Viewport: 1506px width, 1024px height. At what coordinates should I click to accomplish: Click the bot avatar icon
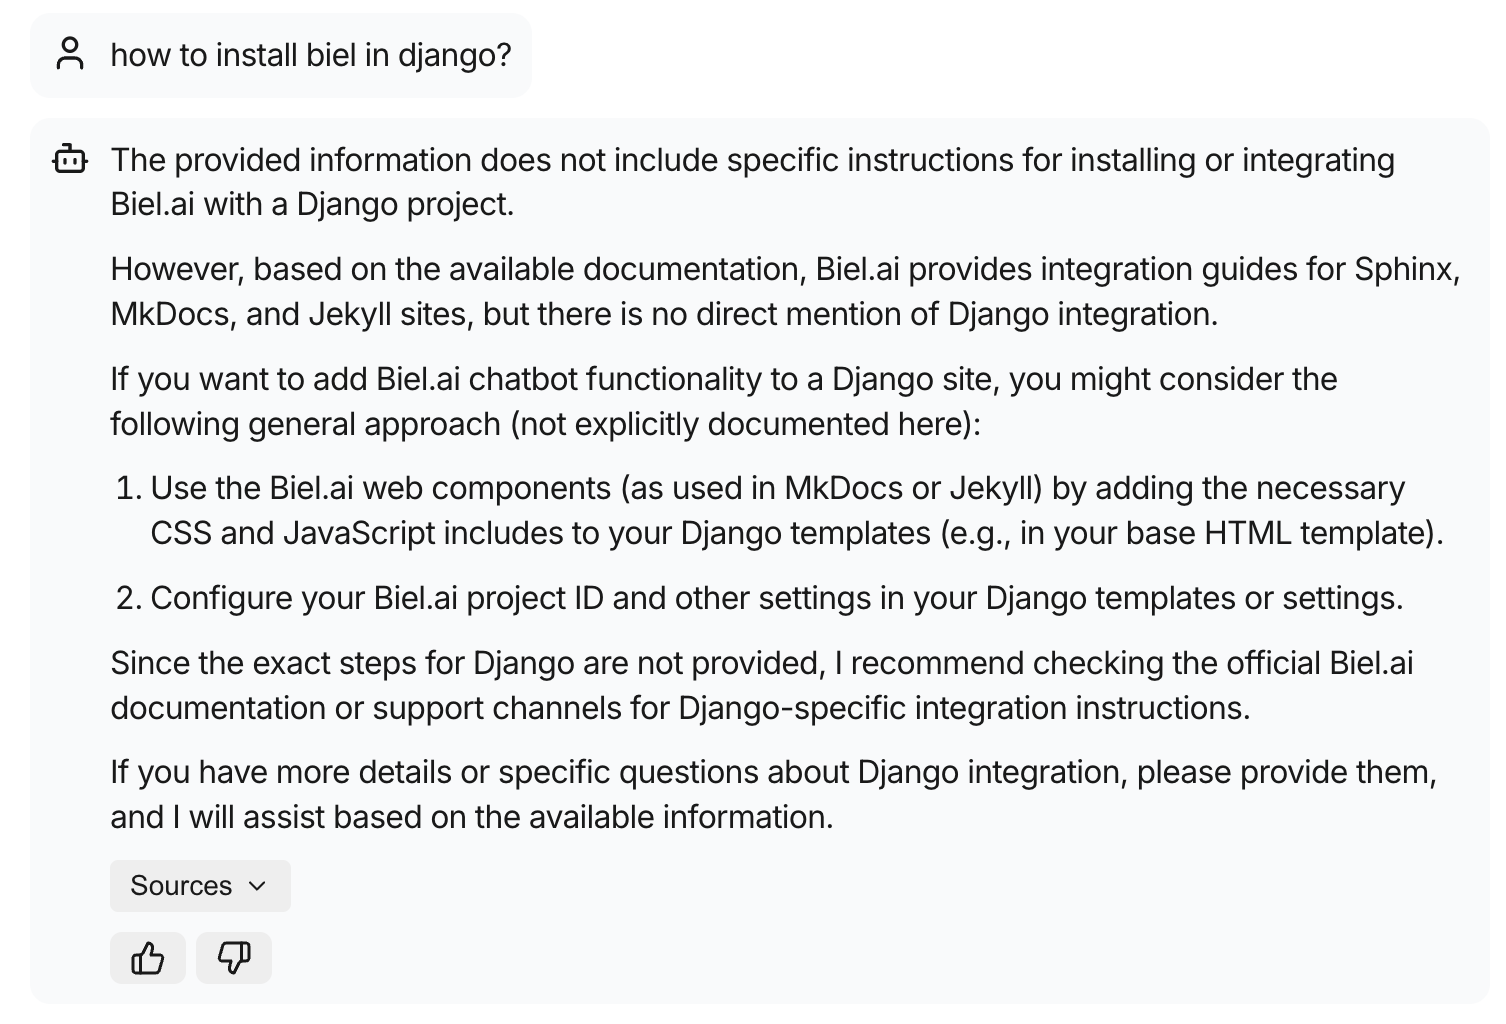pos(70,159)
